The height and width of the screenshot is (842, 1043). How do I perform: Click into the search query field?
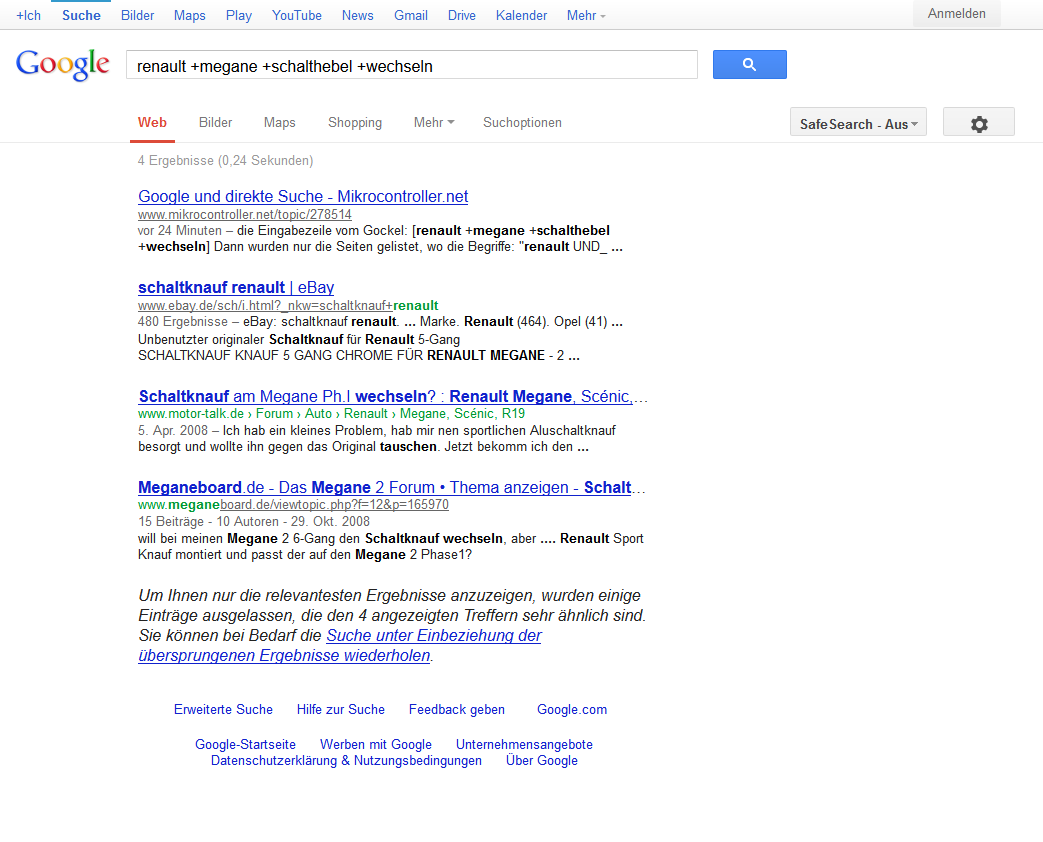pyautogui.click(x=412, y=65)
